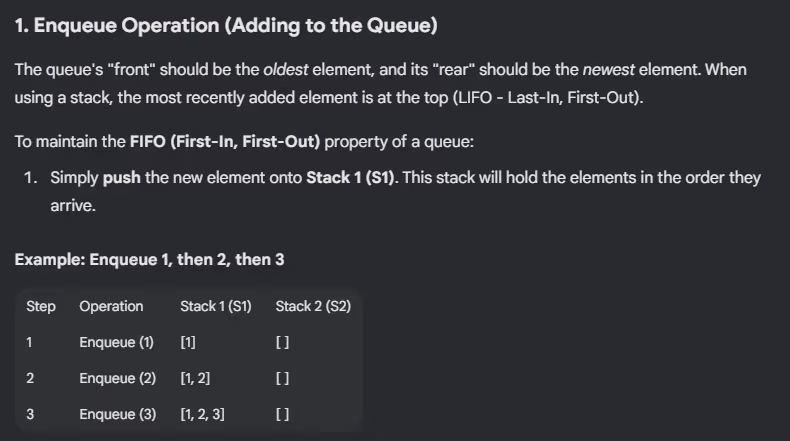Click the "Example: Enqueue 1, then 2, then 3" heading
Image resolution: width=790 pixels, height=441 pixels.
149,259
